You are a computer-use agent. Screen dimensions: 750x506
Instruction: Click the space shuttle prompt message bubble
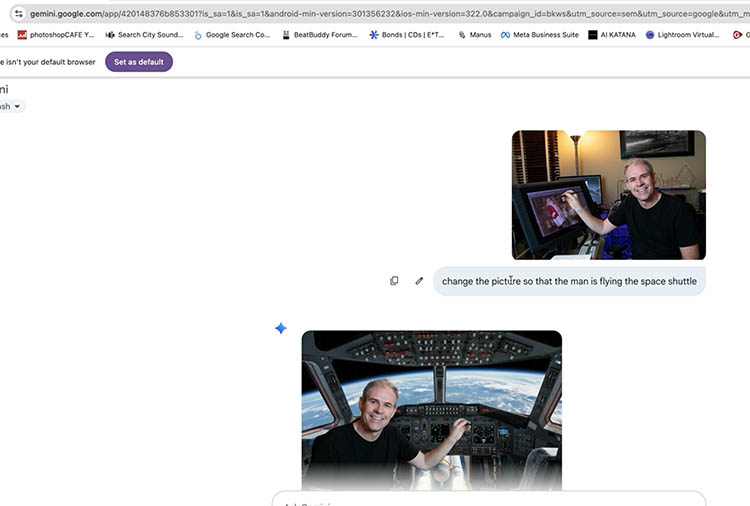click(x=569, y=282)
